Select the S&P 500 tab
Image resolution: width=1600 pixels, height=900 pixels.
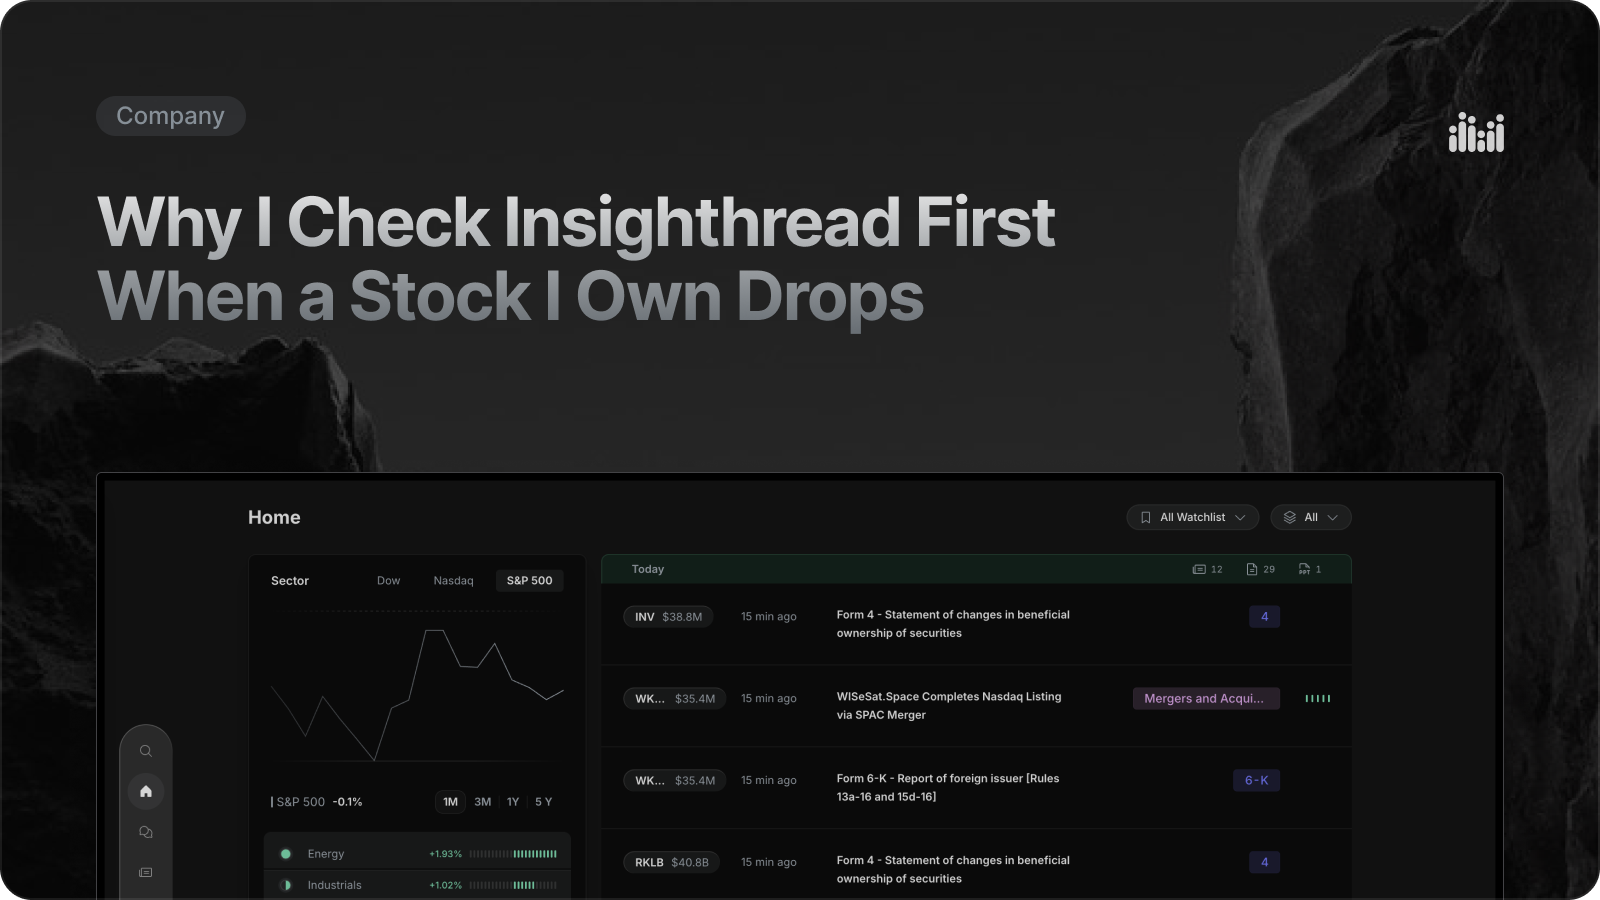(x=530, y=580)
